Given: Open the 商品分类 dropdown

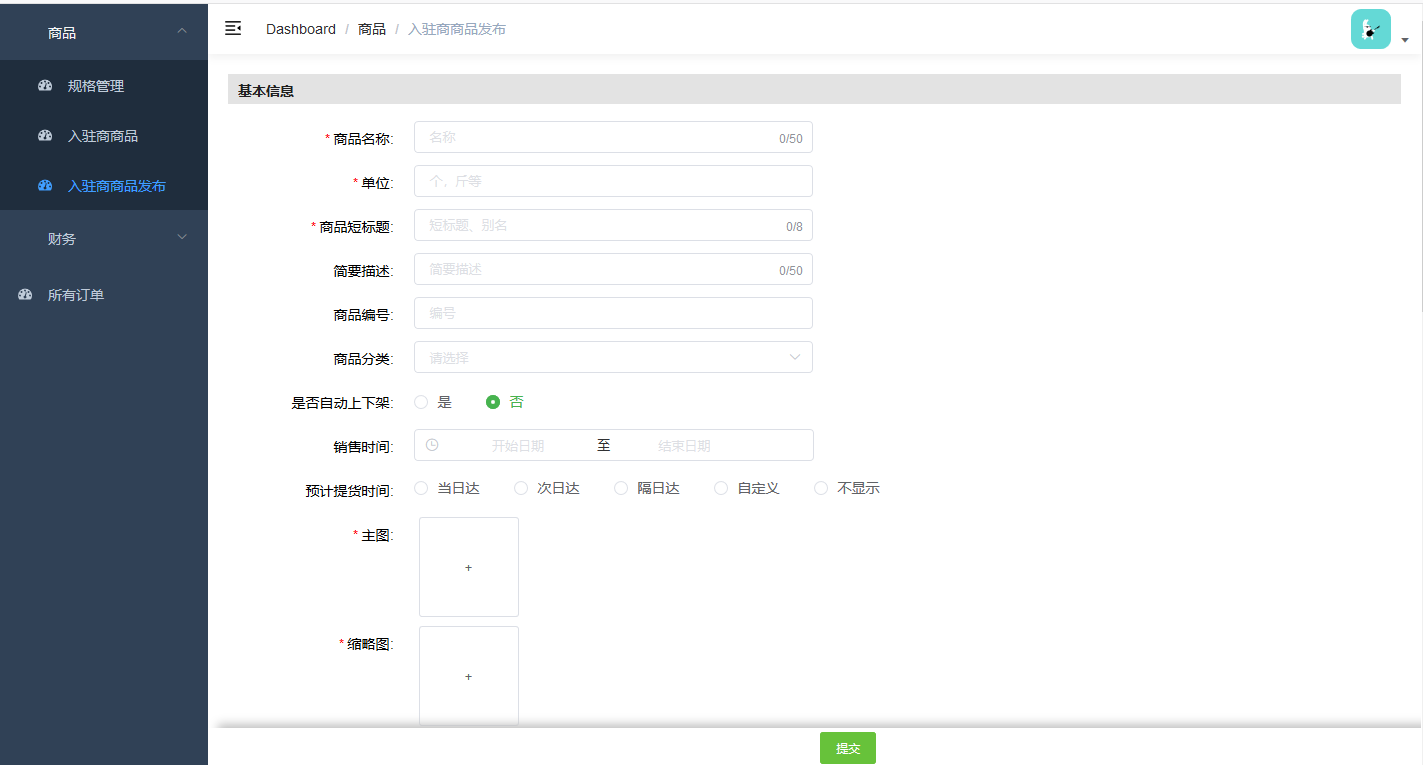Looking at the screenshot, I should (x=612, y=357).
